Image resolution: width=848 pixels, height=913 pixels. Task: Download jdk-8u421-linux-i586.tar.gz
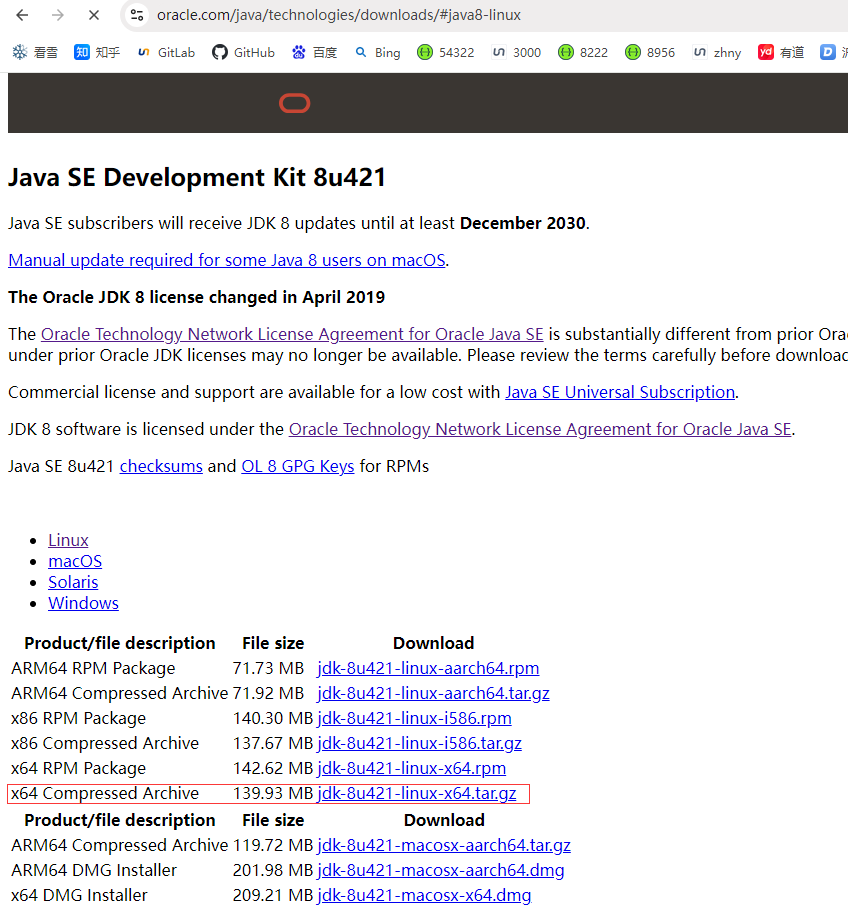419,744
